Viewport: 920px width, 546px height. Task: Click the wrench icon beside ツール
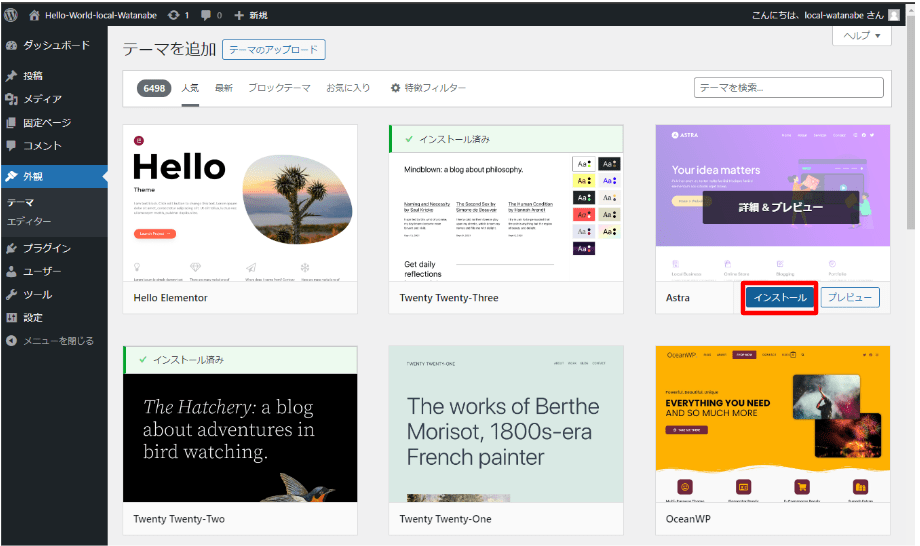[11, 294]
